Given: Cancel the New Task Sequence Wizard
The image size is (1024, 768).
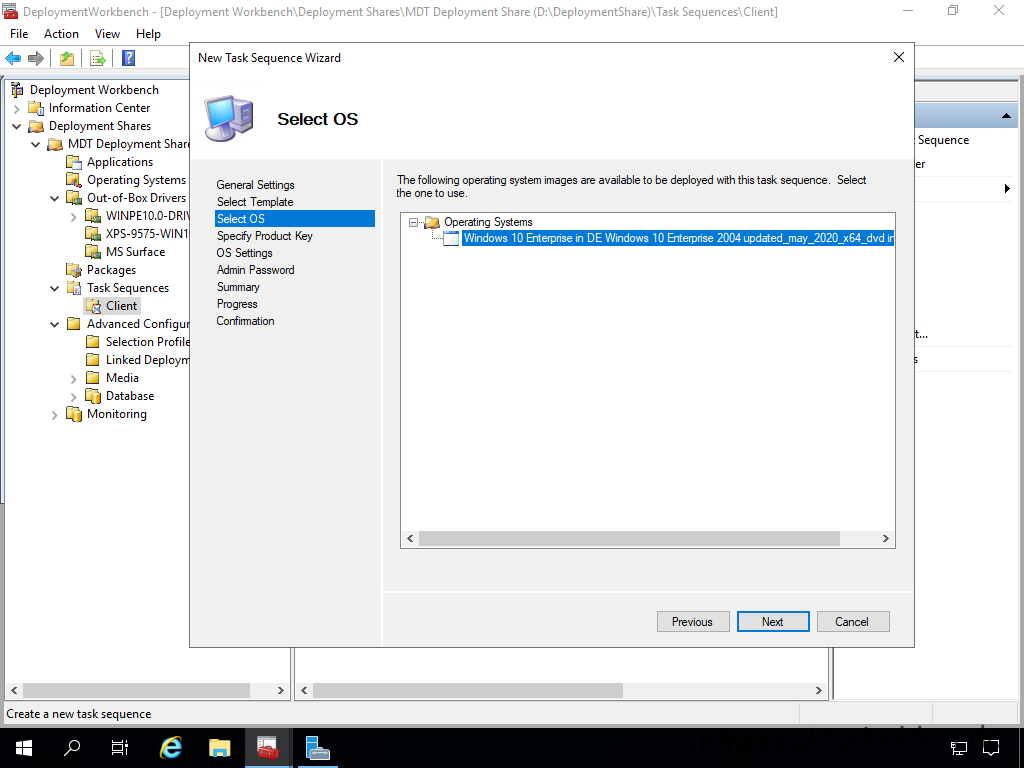Looking at the screenshot, I should [x=853, y=622].
